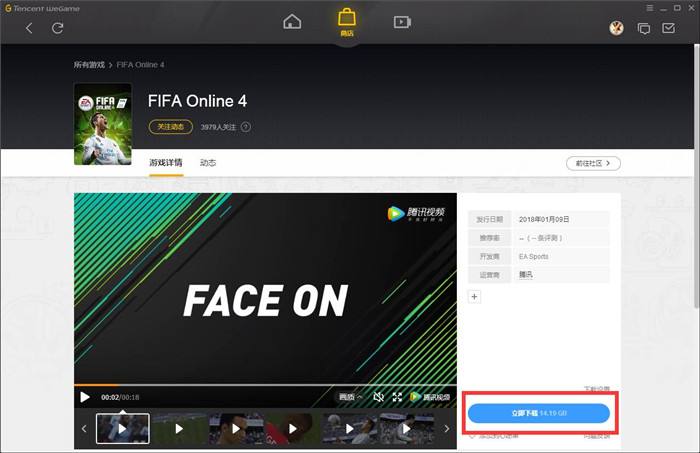Refresh the page with the reload icon
The image size is (700, 453).
pos(57,28)
